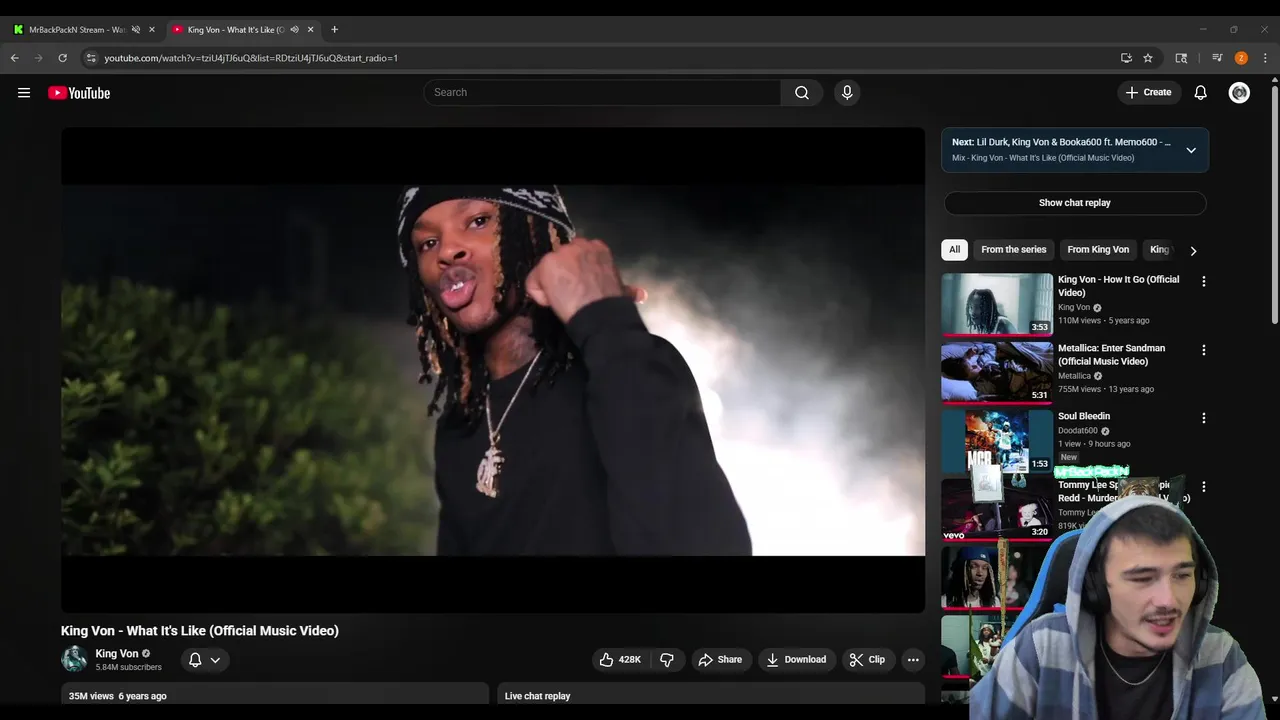Viewport: 1280px width, 720px height.
Task: Open more actions three-dot menu under video
Action: click(x=912, y=659)
